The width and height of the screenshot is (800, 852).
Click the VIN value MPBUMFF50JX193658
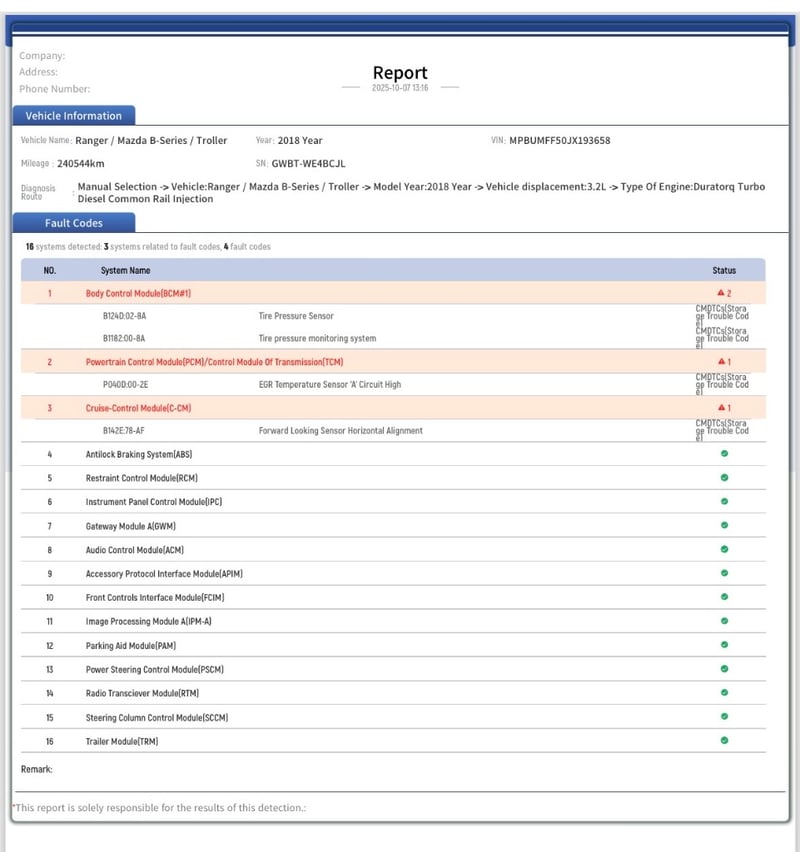click(559, 140)
